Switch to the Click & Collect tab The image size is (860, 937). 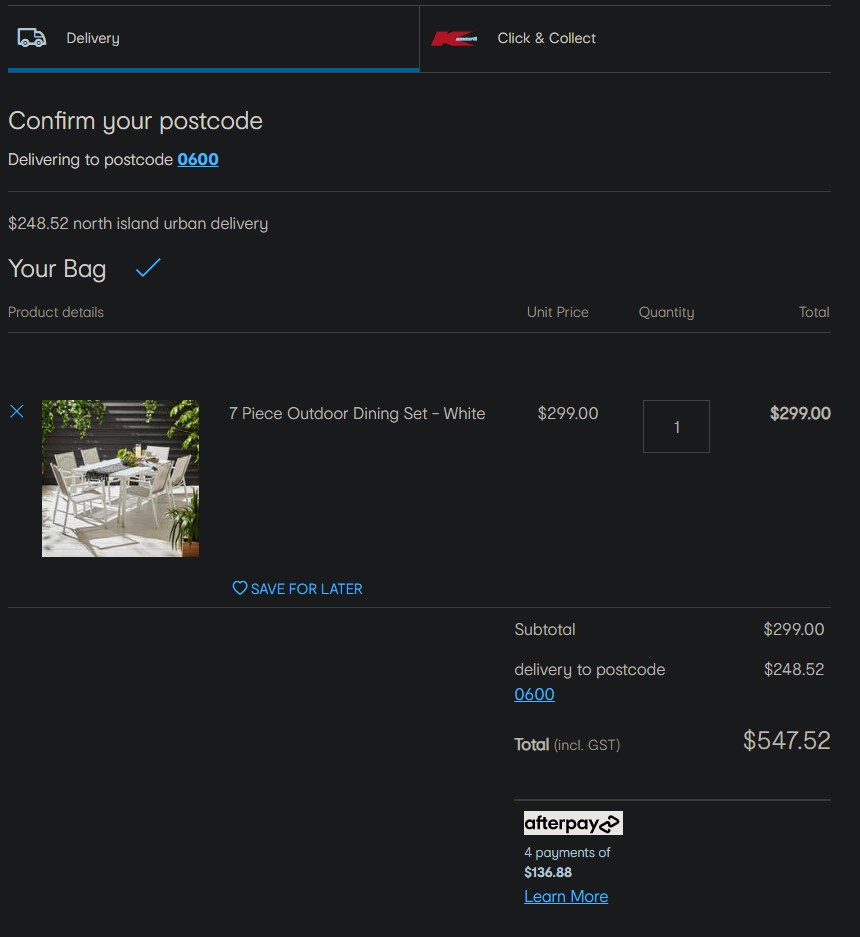pos(546,38)
